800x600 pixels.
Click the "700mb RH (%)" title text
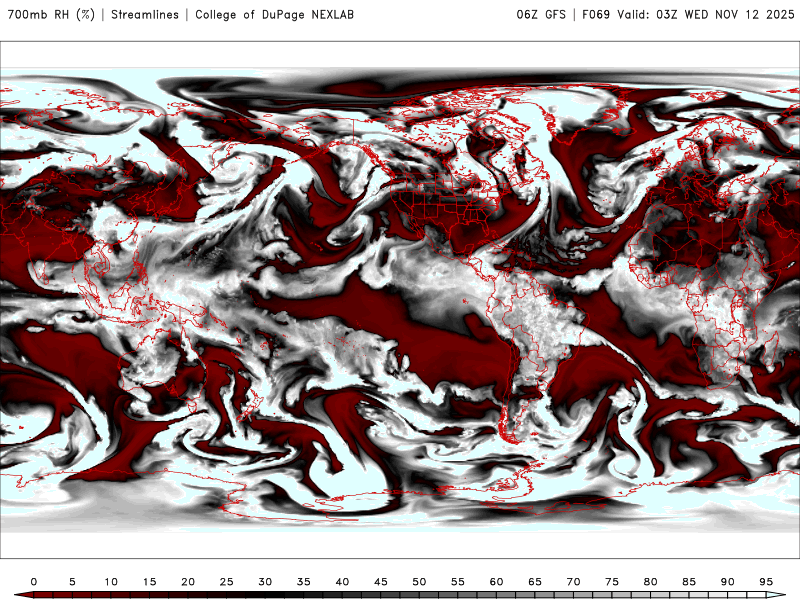tap(51, 15)
